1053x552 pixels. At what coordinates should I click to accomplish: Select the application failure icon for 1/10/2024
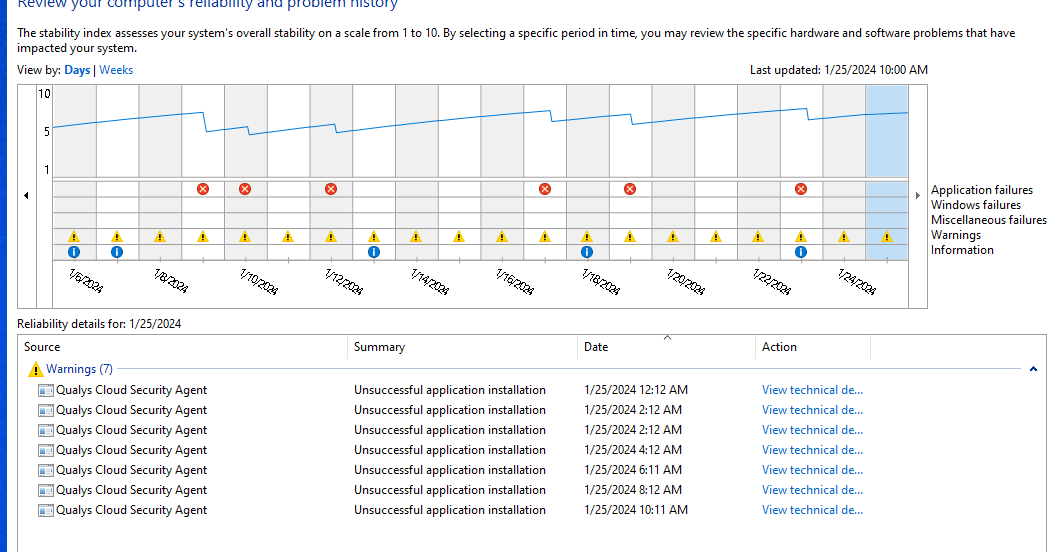pos(245,189)
